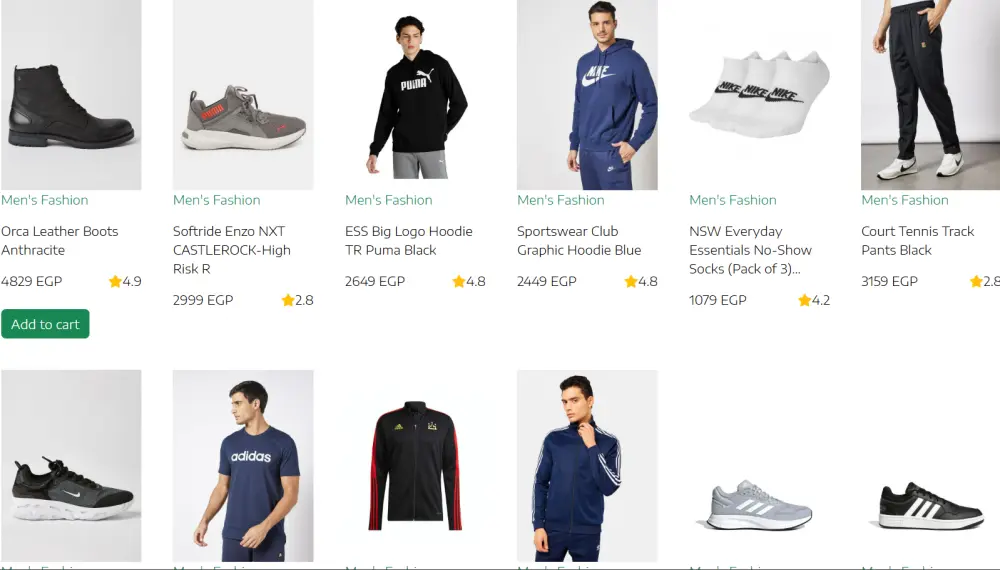Viewport: 1000px width, 570px height.
Task: Select the black and red jacket image
Action: [415, 465]
